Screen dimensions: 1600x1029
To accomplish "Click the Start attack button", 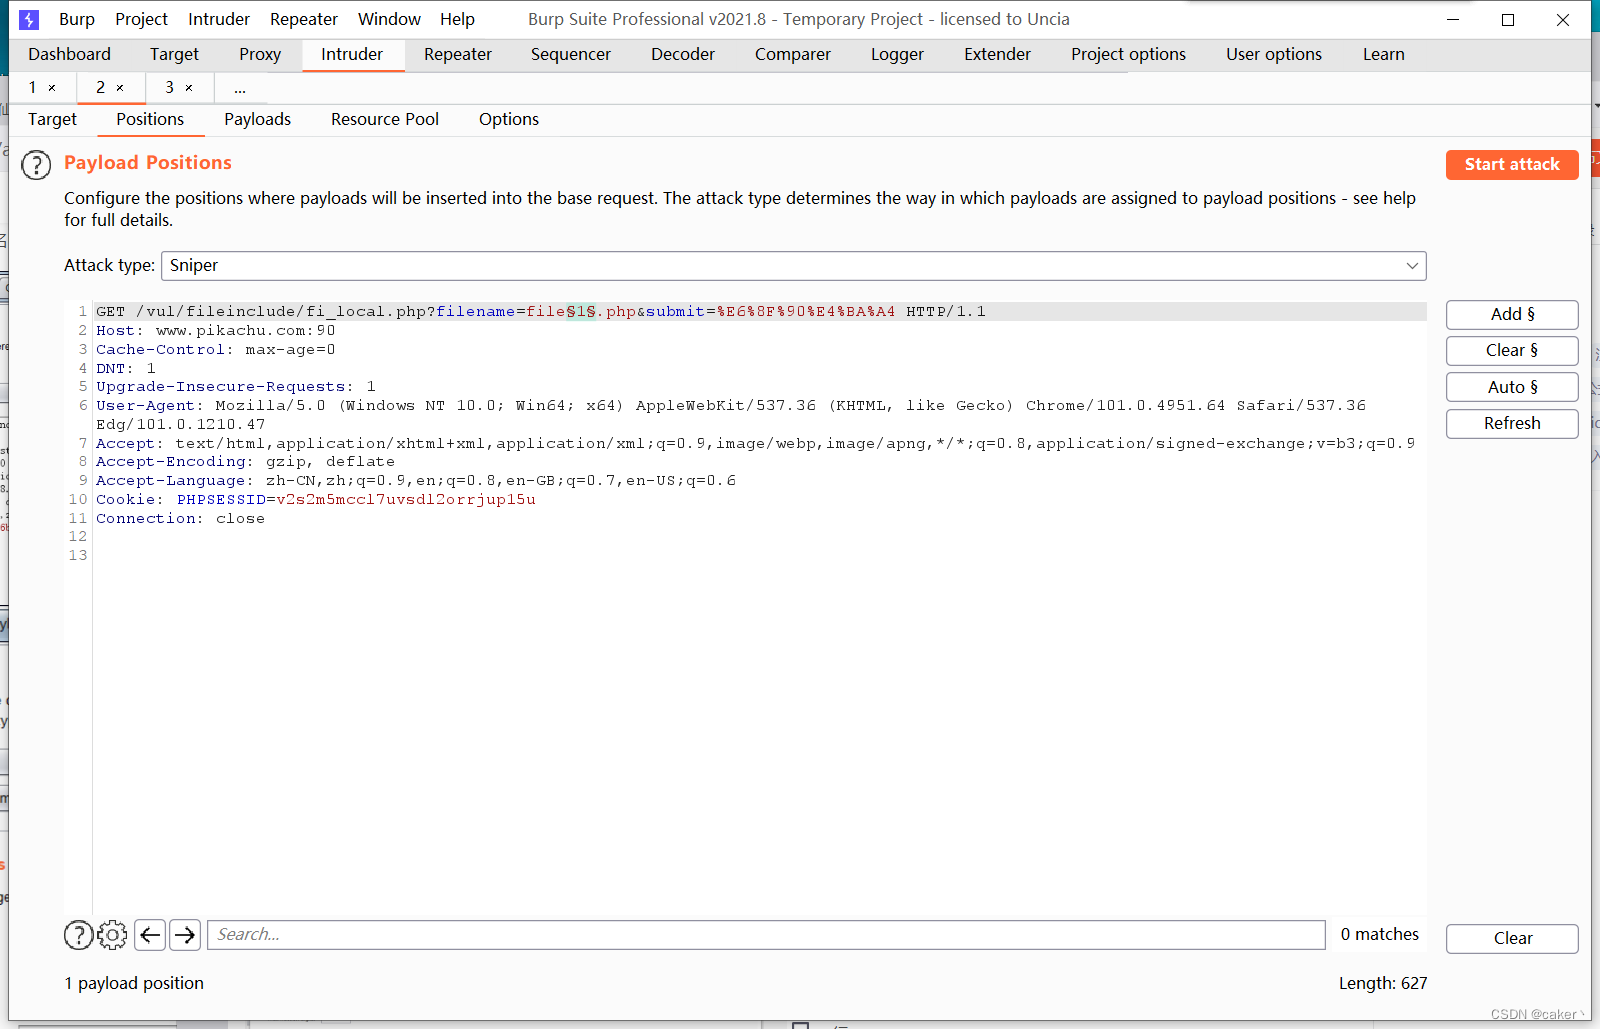I will [1512, 165].
